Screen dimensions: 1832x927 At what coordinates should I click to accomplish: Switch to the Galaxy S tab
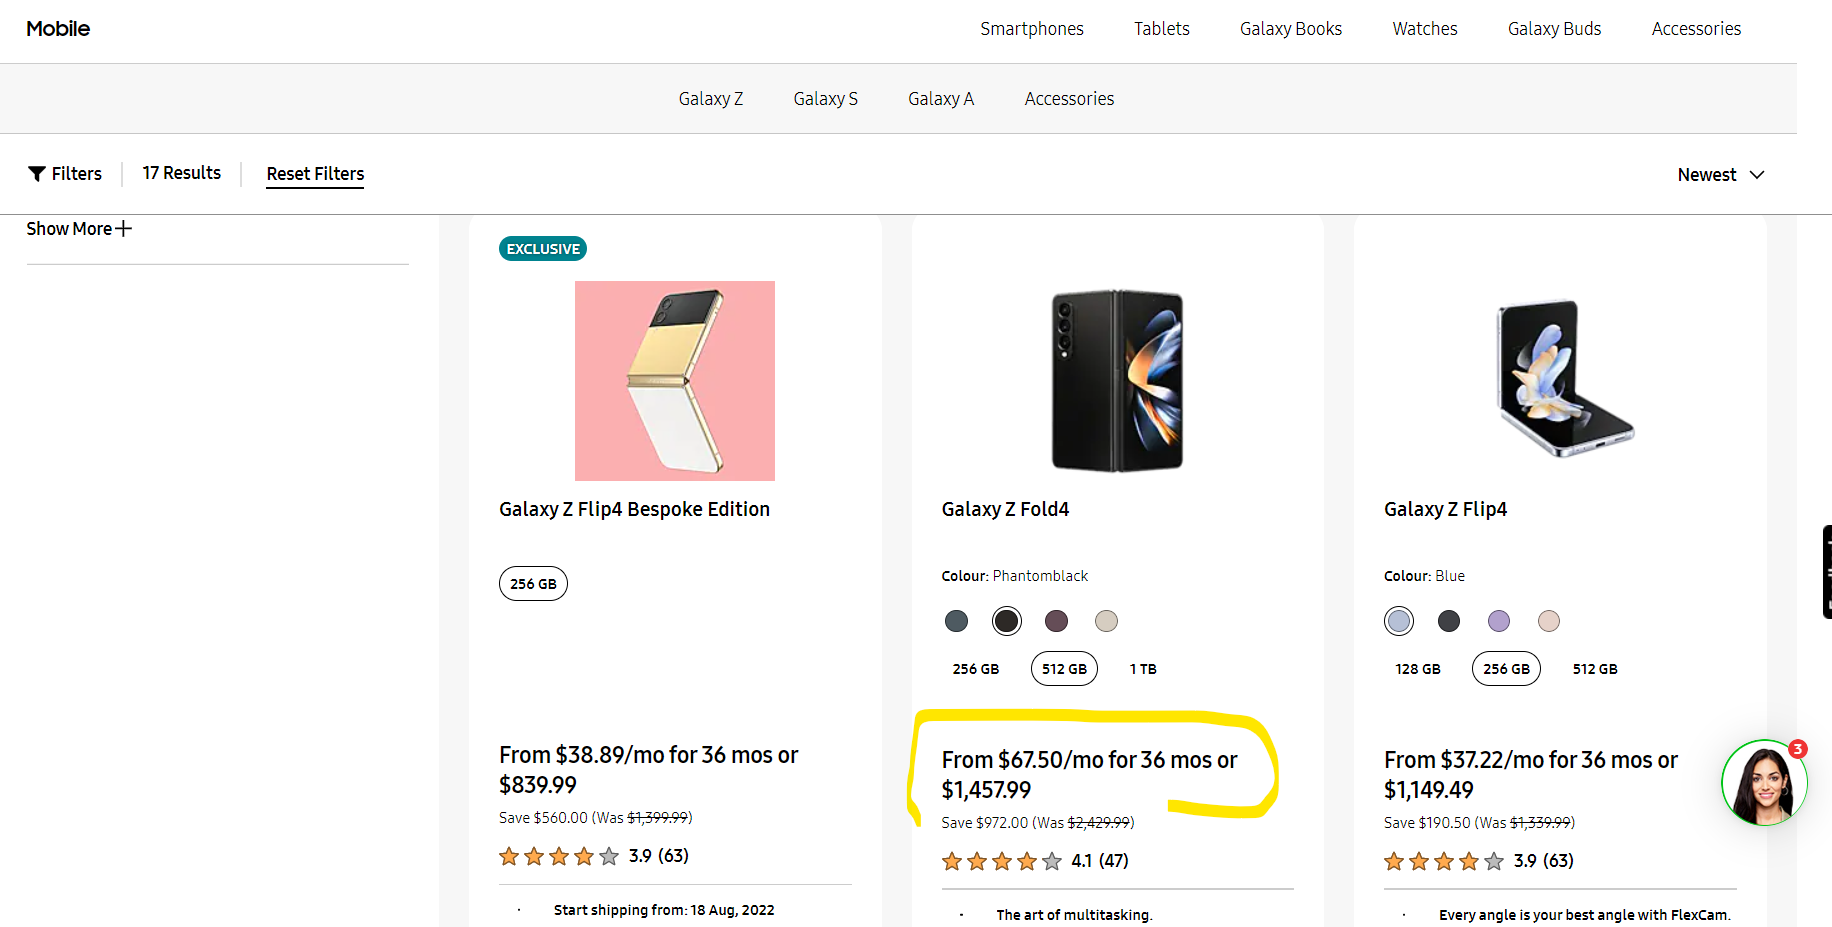tap(825, 99)
